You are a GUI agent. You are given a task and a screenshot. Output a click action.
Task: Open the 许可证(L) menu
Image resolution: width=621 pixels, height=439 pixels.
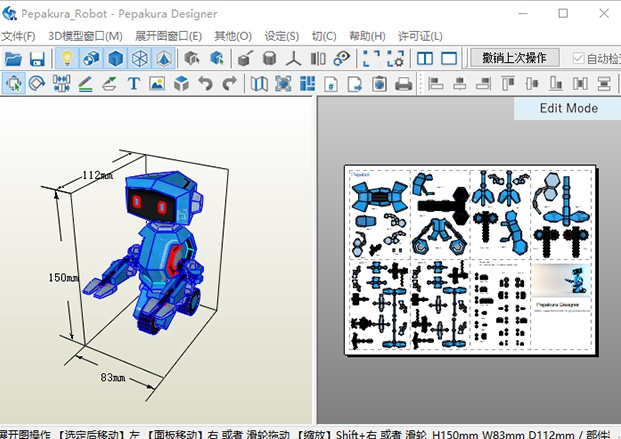click(420, 36)
